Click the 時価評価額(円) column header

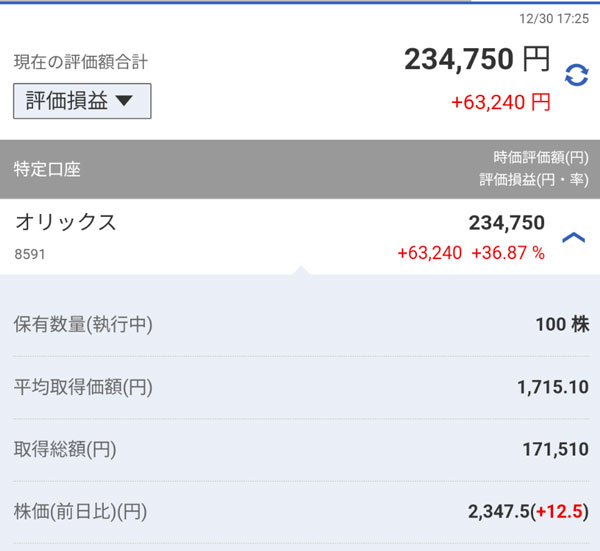(540, 157)
